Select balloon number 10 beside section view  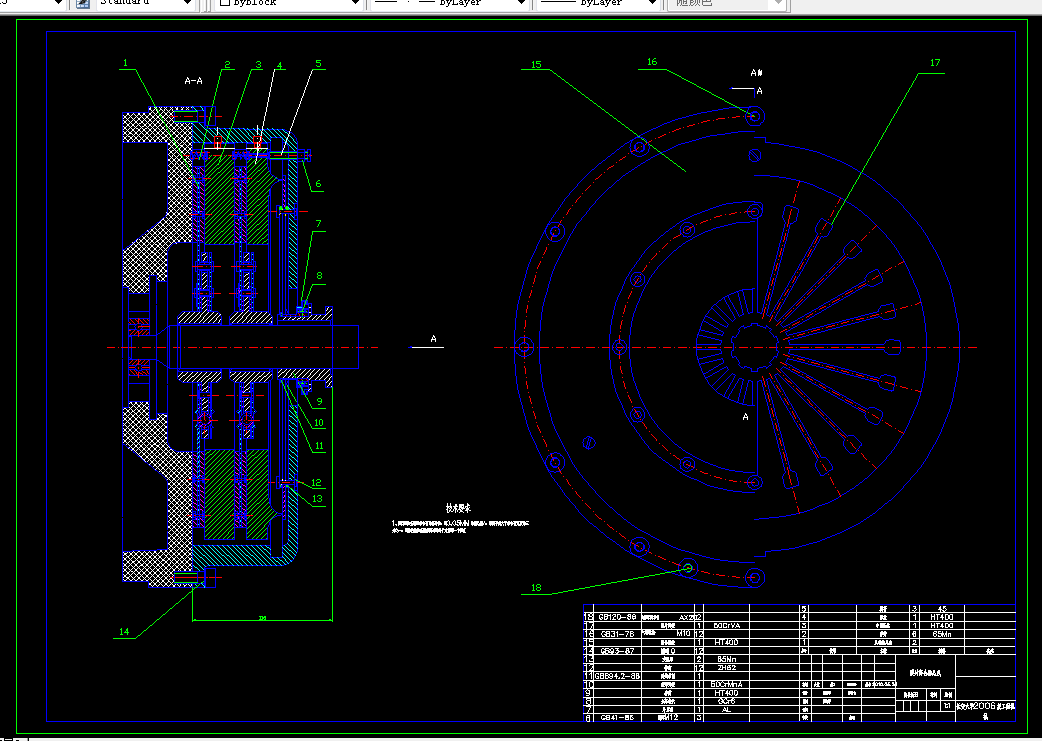[319, 423]
